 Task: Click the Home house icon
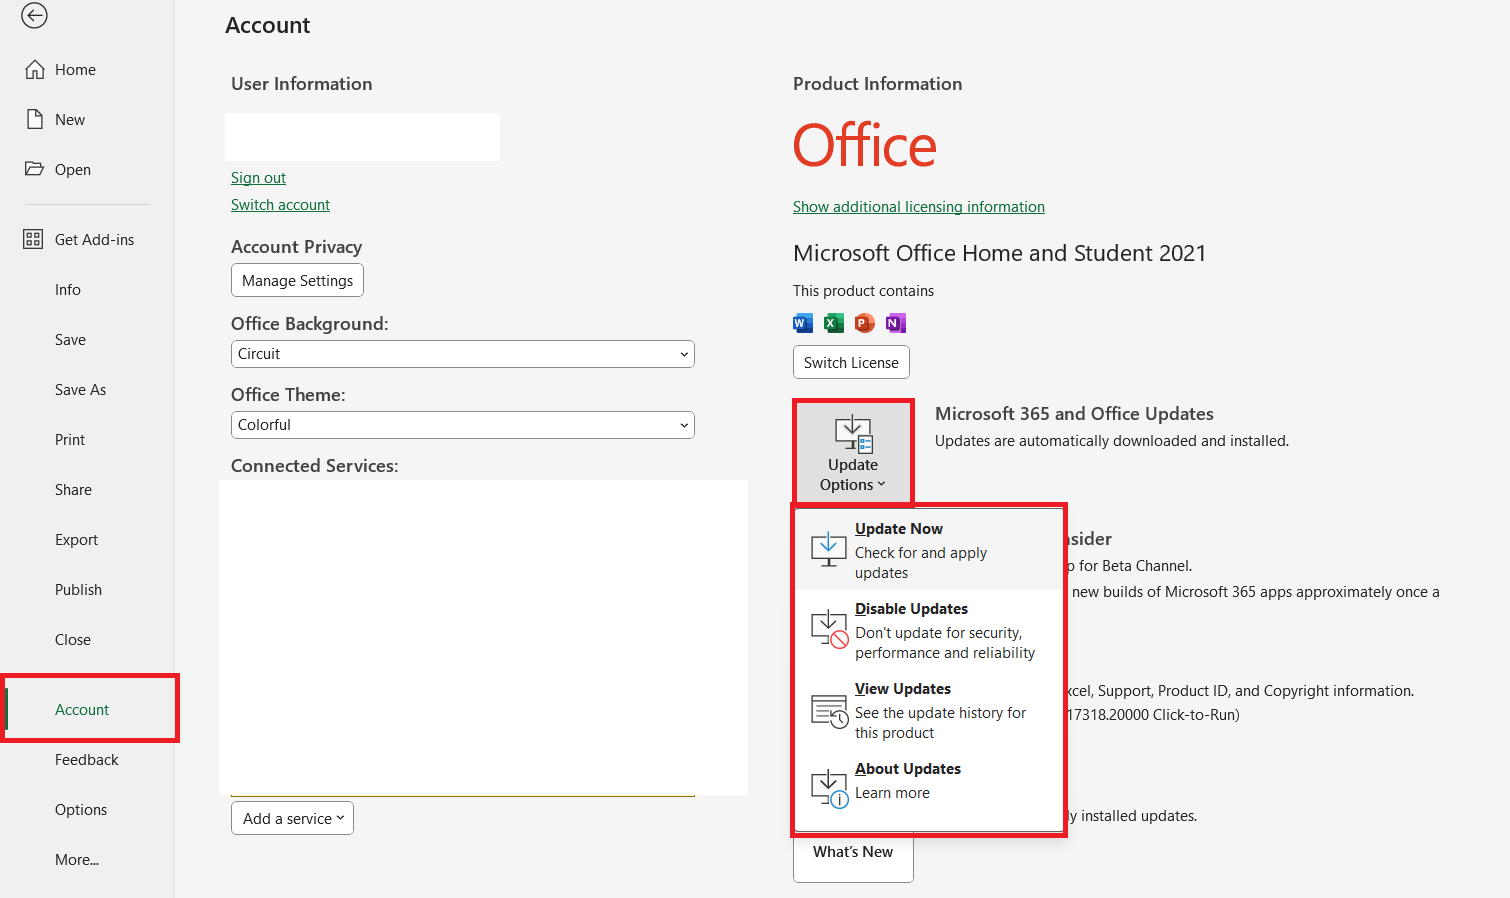35,69
